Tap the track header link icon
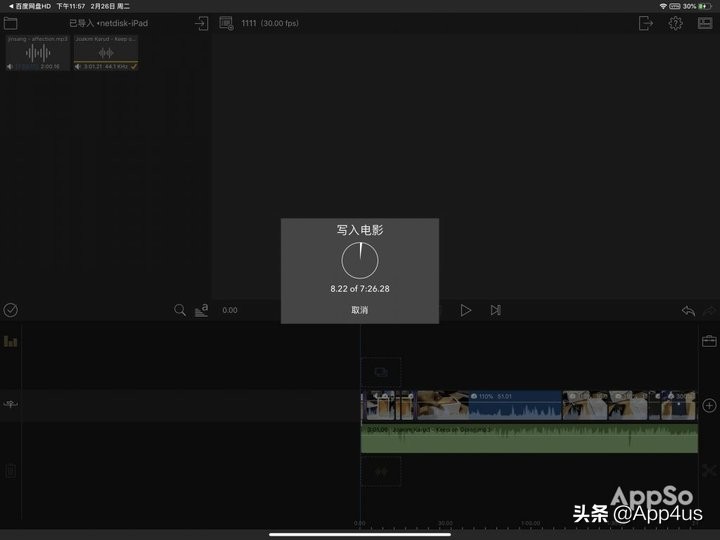The width and height of the screenshot is (720, 540). point(11,404)
